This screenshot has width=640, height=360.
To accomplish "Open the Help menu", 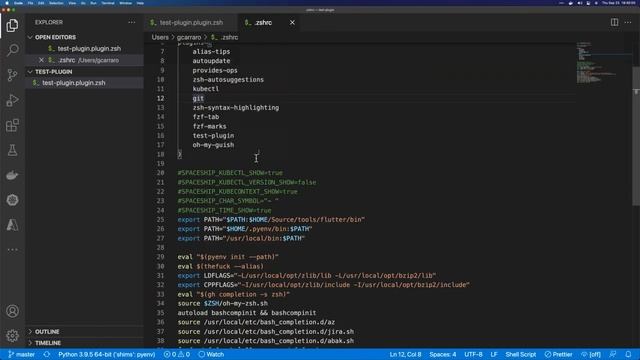I will coord(140,3).
